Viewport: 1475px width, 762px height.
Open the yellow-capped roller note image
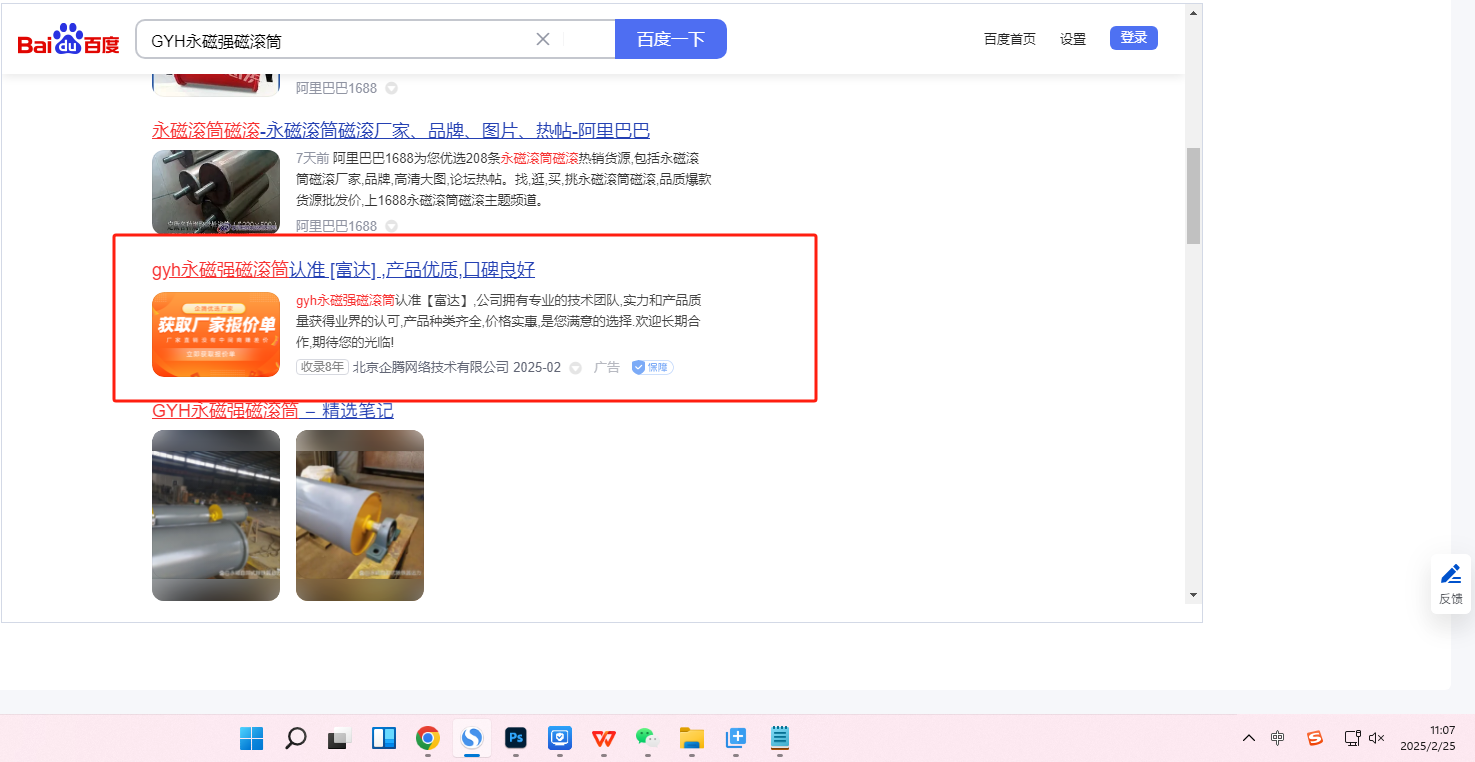coord(360,515)
